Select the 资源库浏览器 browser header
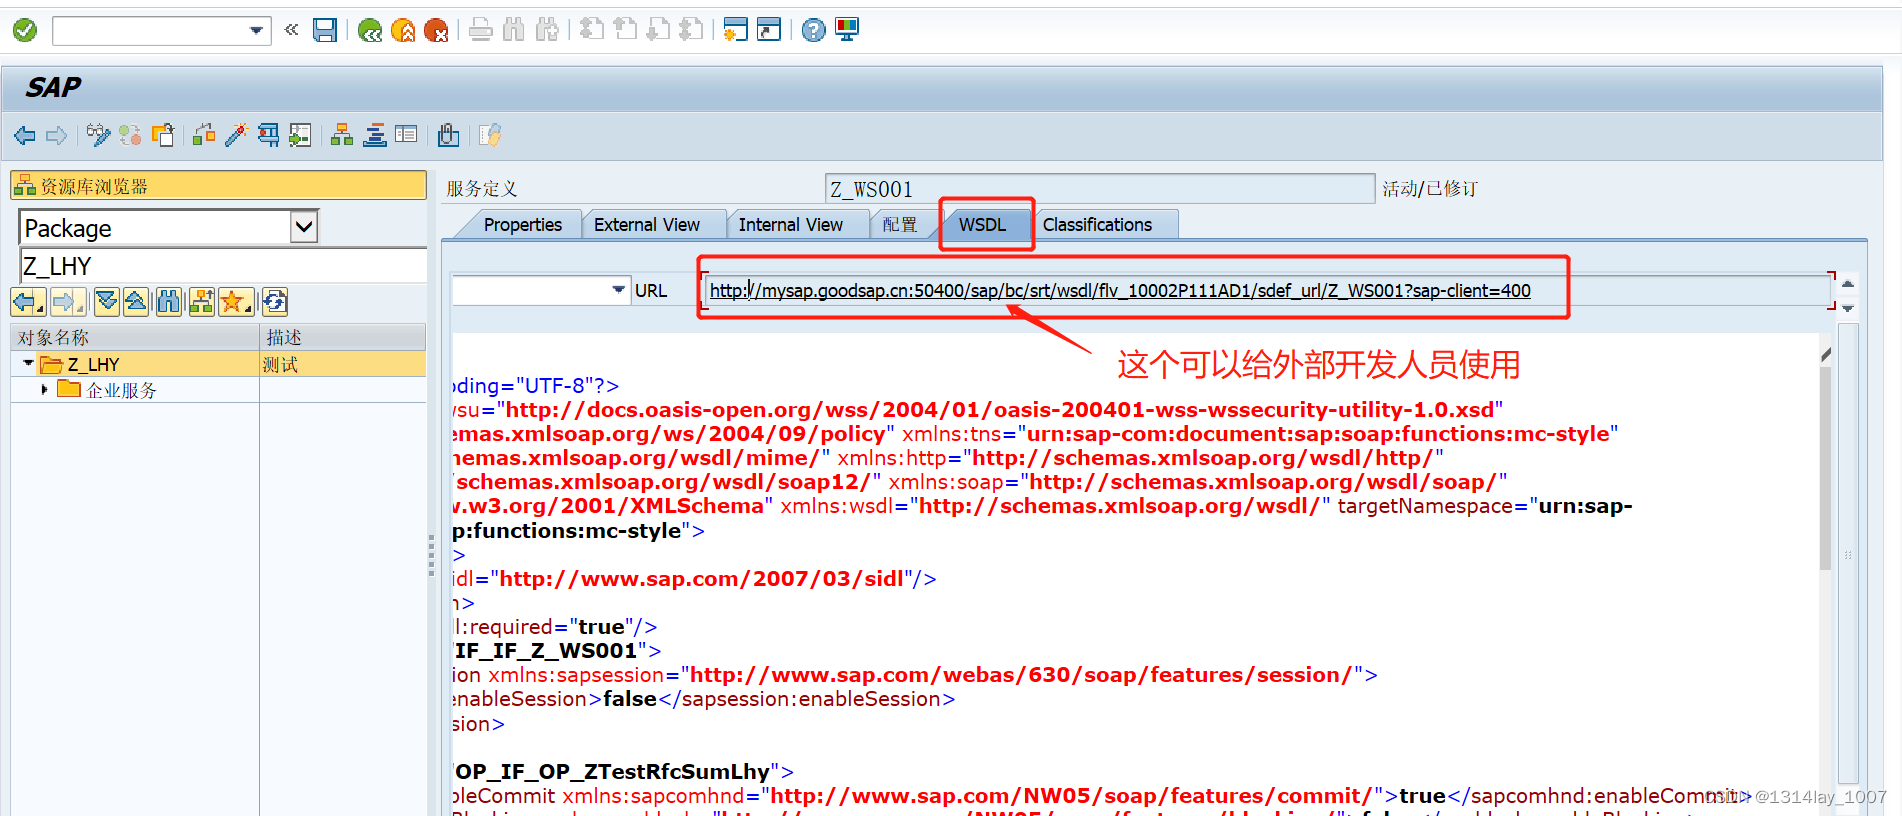 coord(218,186)
